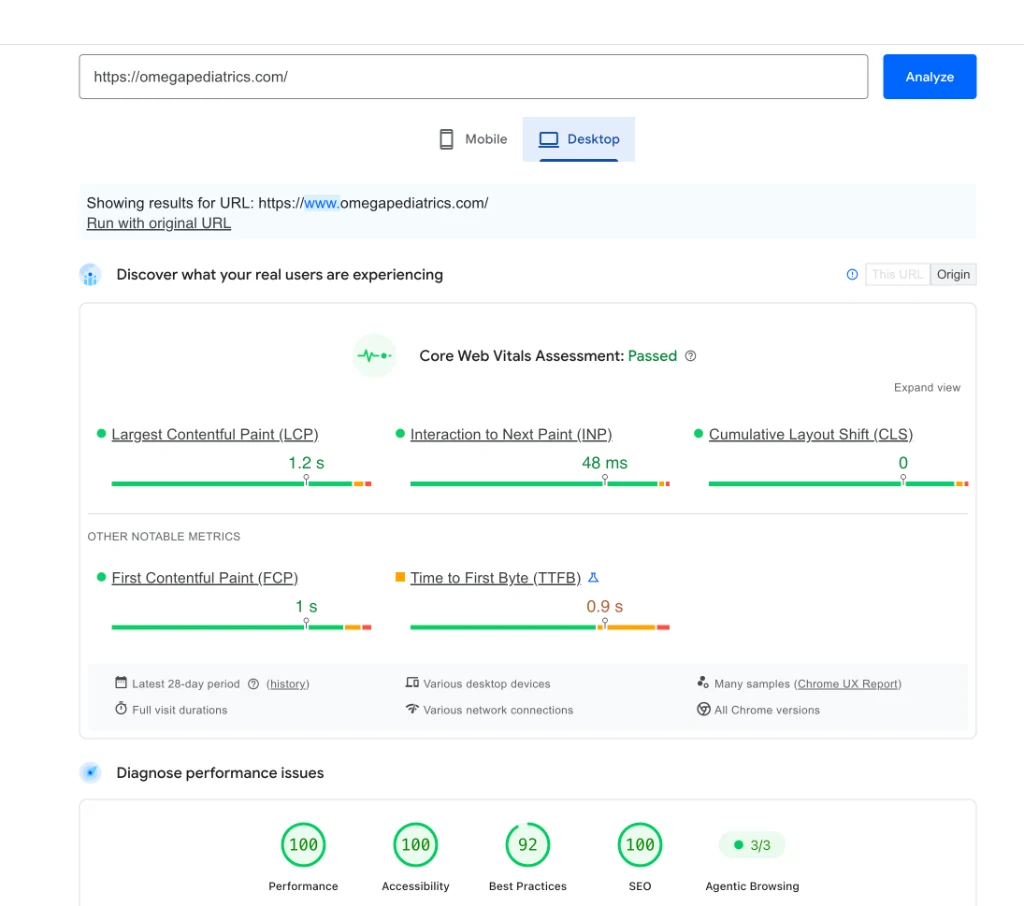The width and height of the screenshot is (1024, 906).
Task: Click the stopwatch icon beside Full visit durations
Action: coord(121,709)
